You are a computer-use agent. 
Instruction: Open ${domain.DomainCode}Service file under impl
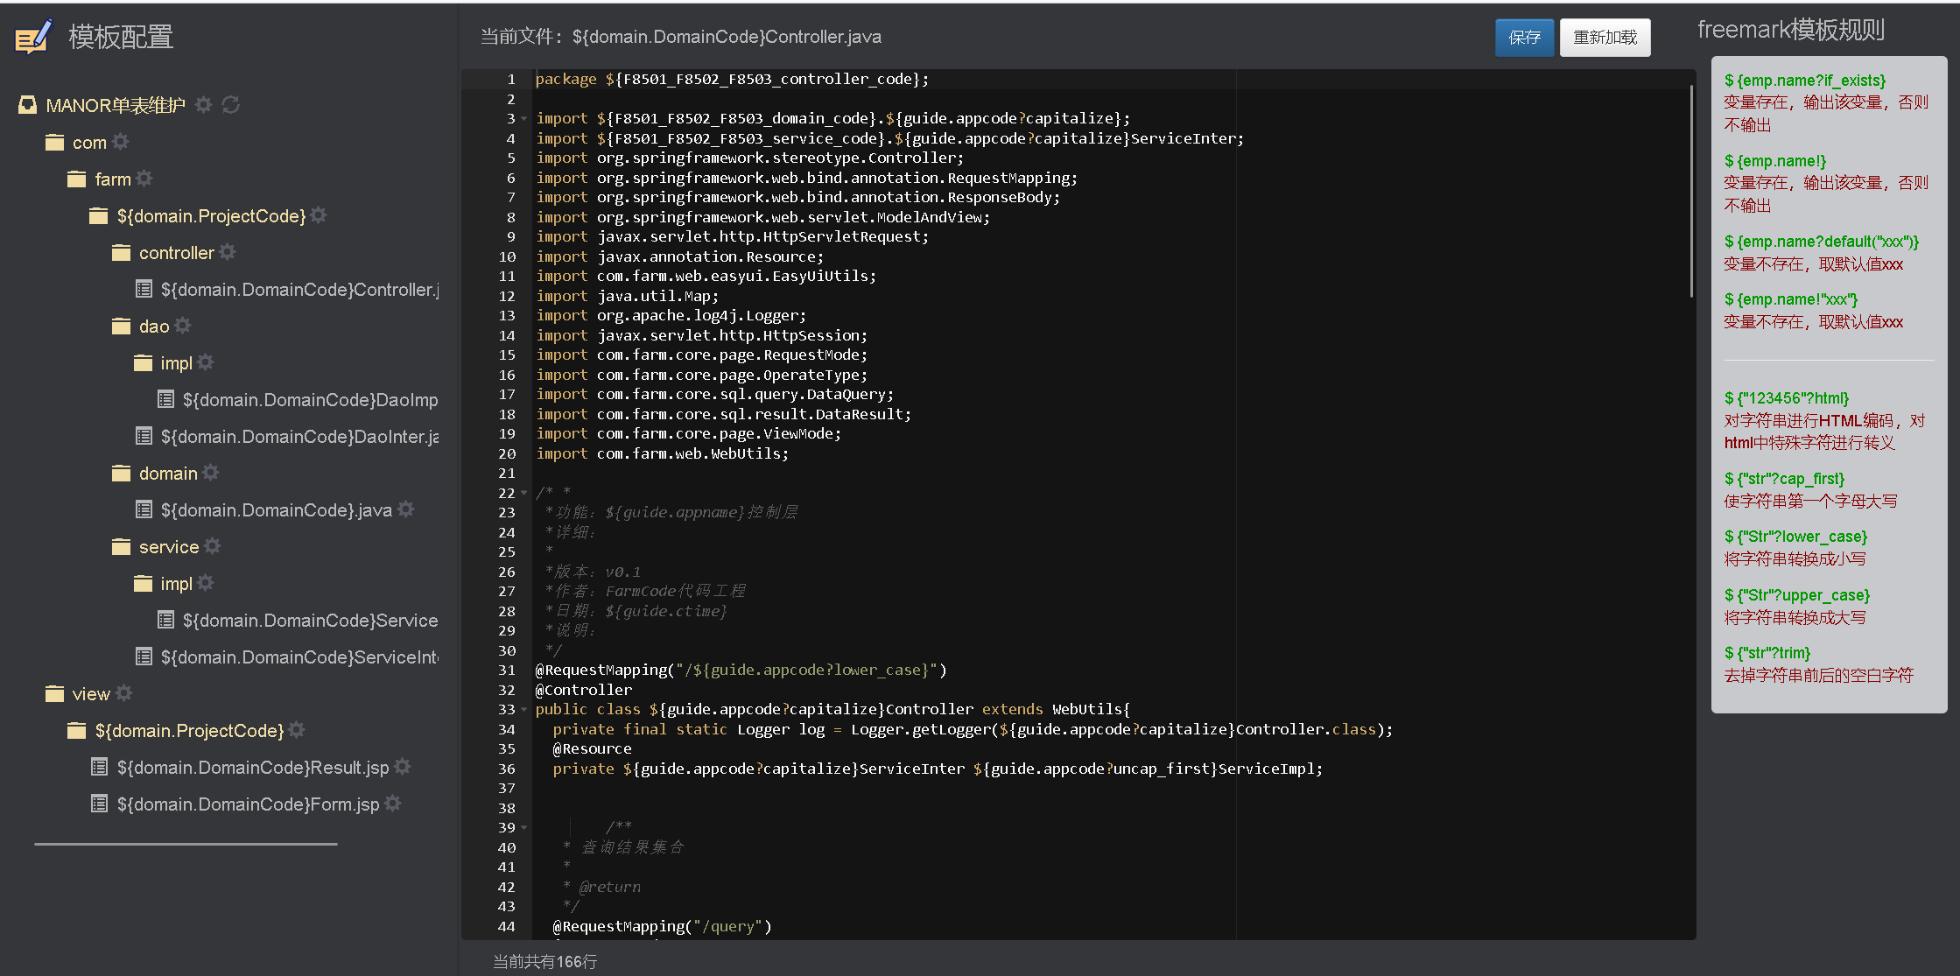(x=310, y=620)
